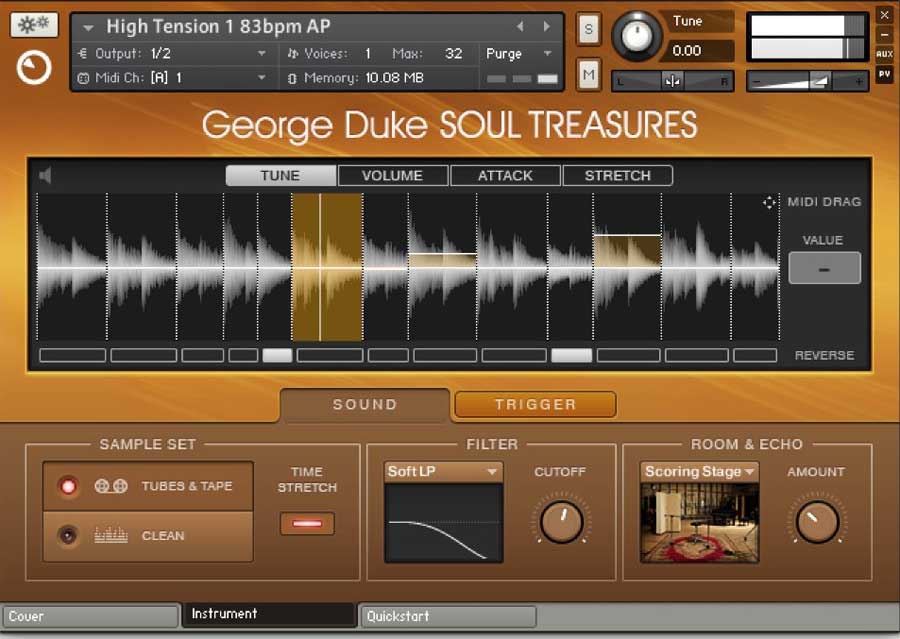This screenshot has height=639, width=900.
Task: Open the AUX sends panel
Action: click(x=885, y=54)
